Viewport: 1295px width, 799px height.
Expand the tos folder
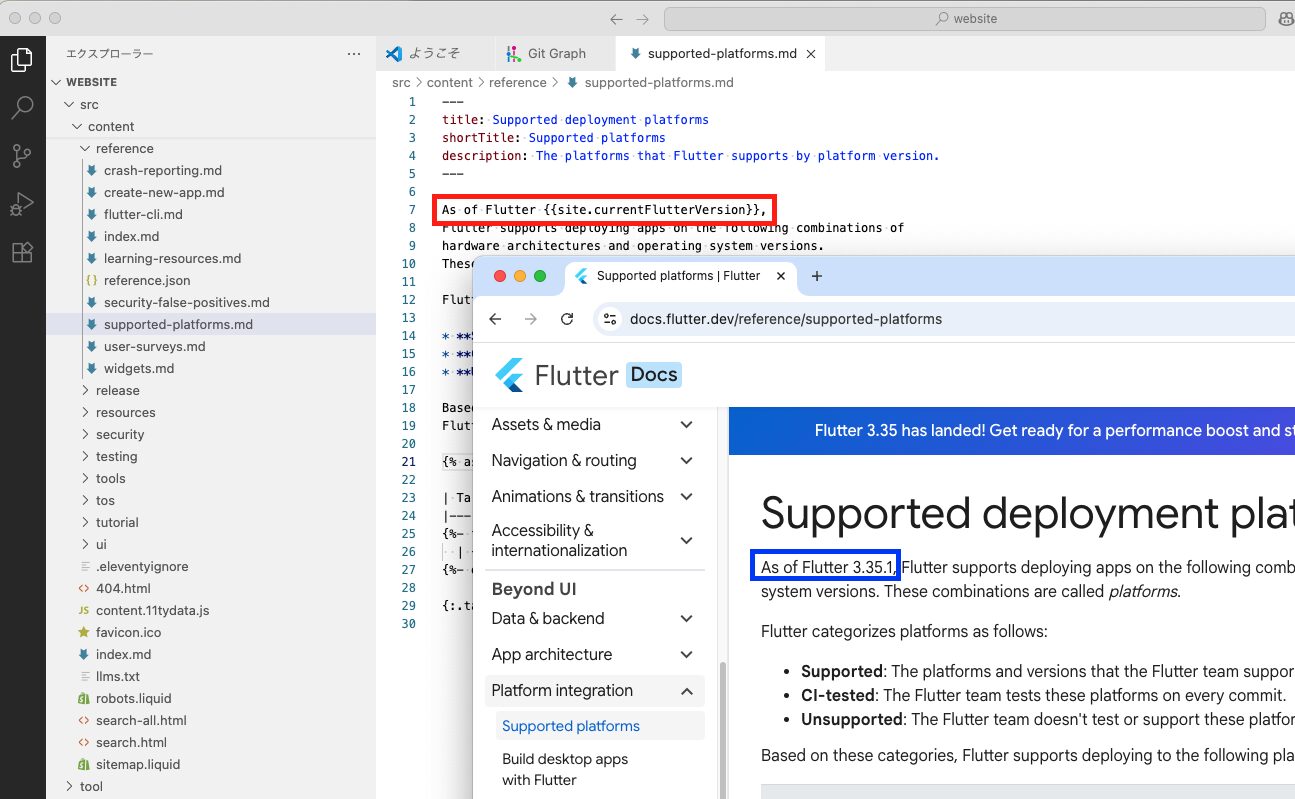[x=210, y=500]
